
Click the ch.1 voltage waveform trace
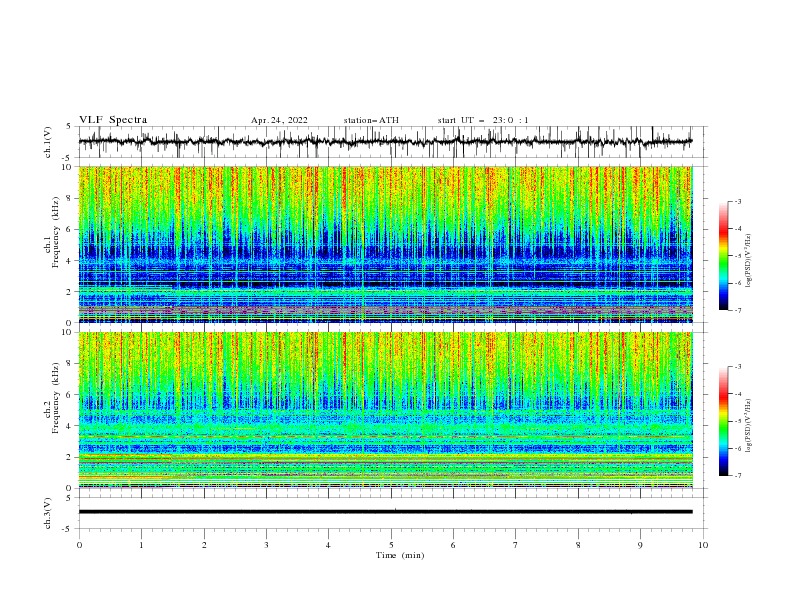pyautogui.click(x=385, y=141)
